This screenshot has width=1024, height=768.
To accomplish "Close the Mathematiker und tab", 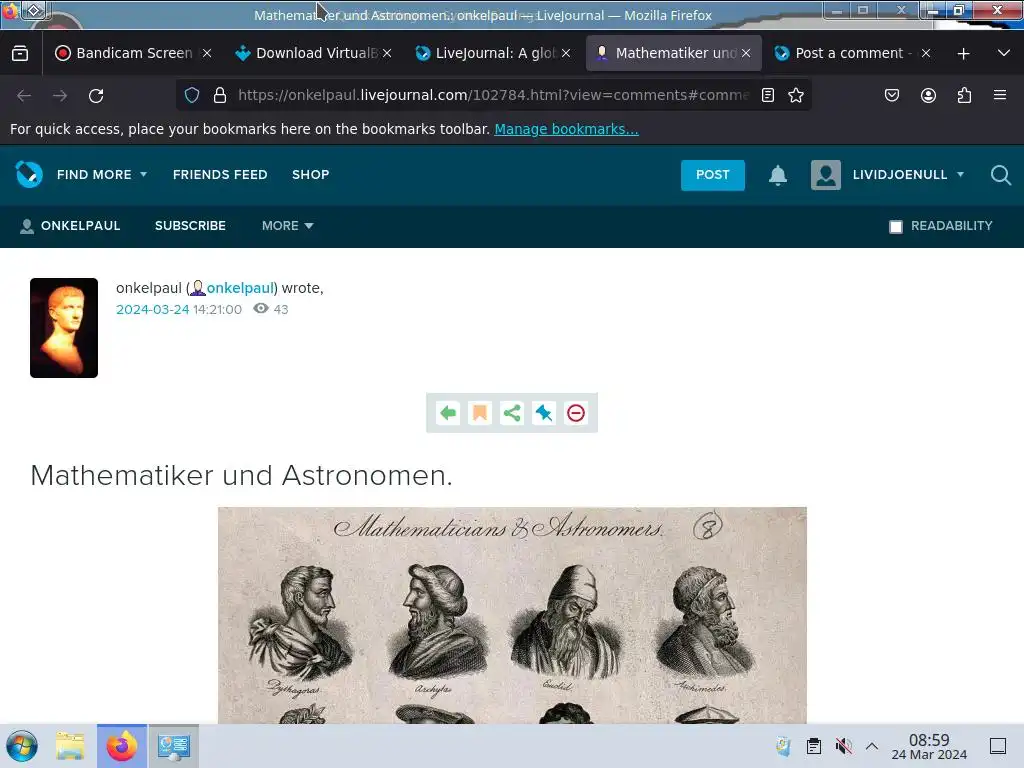I will (x=746, y=54).
